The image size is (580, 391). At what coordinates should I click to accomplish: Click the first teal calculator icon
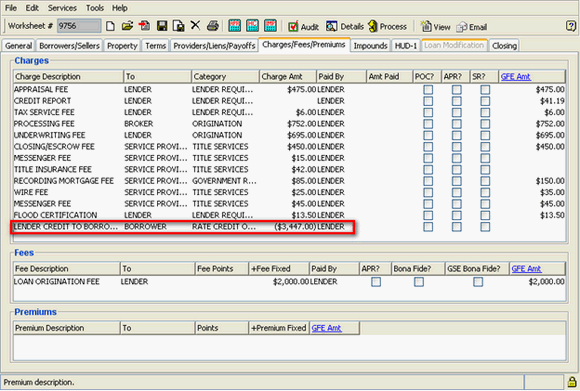pos(235,26)
